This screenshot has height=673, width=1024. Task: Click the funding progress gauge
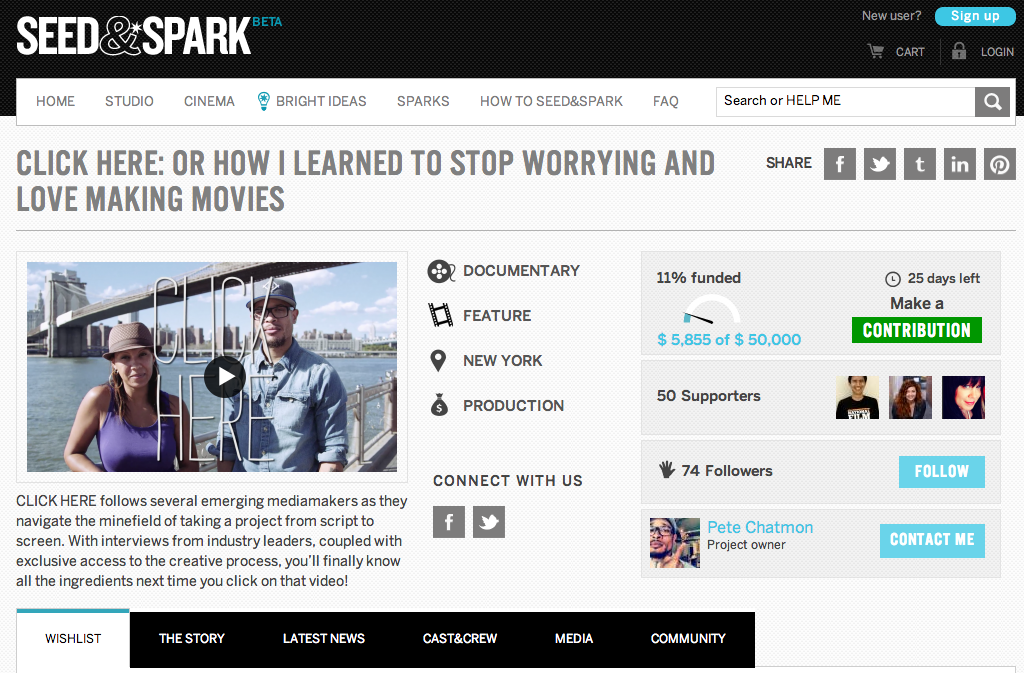coord(711,309)
